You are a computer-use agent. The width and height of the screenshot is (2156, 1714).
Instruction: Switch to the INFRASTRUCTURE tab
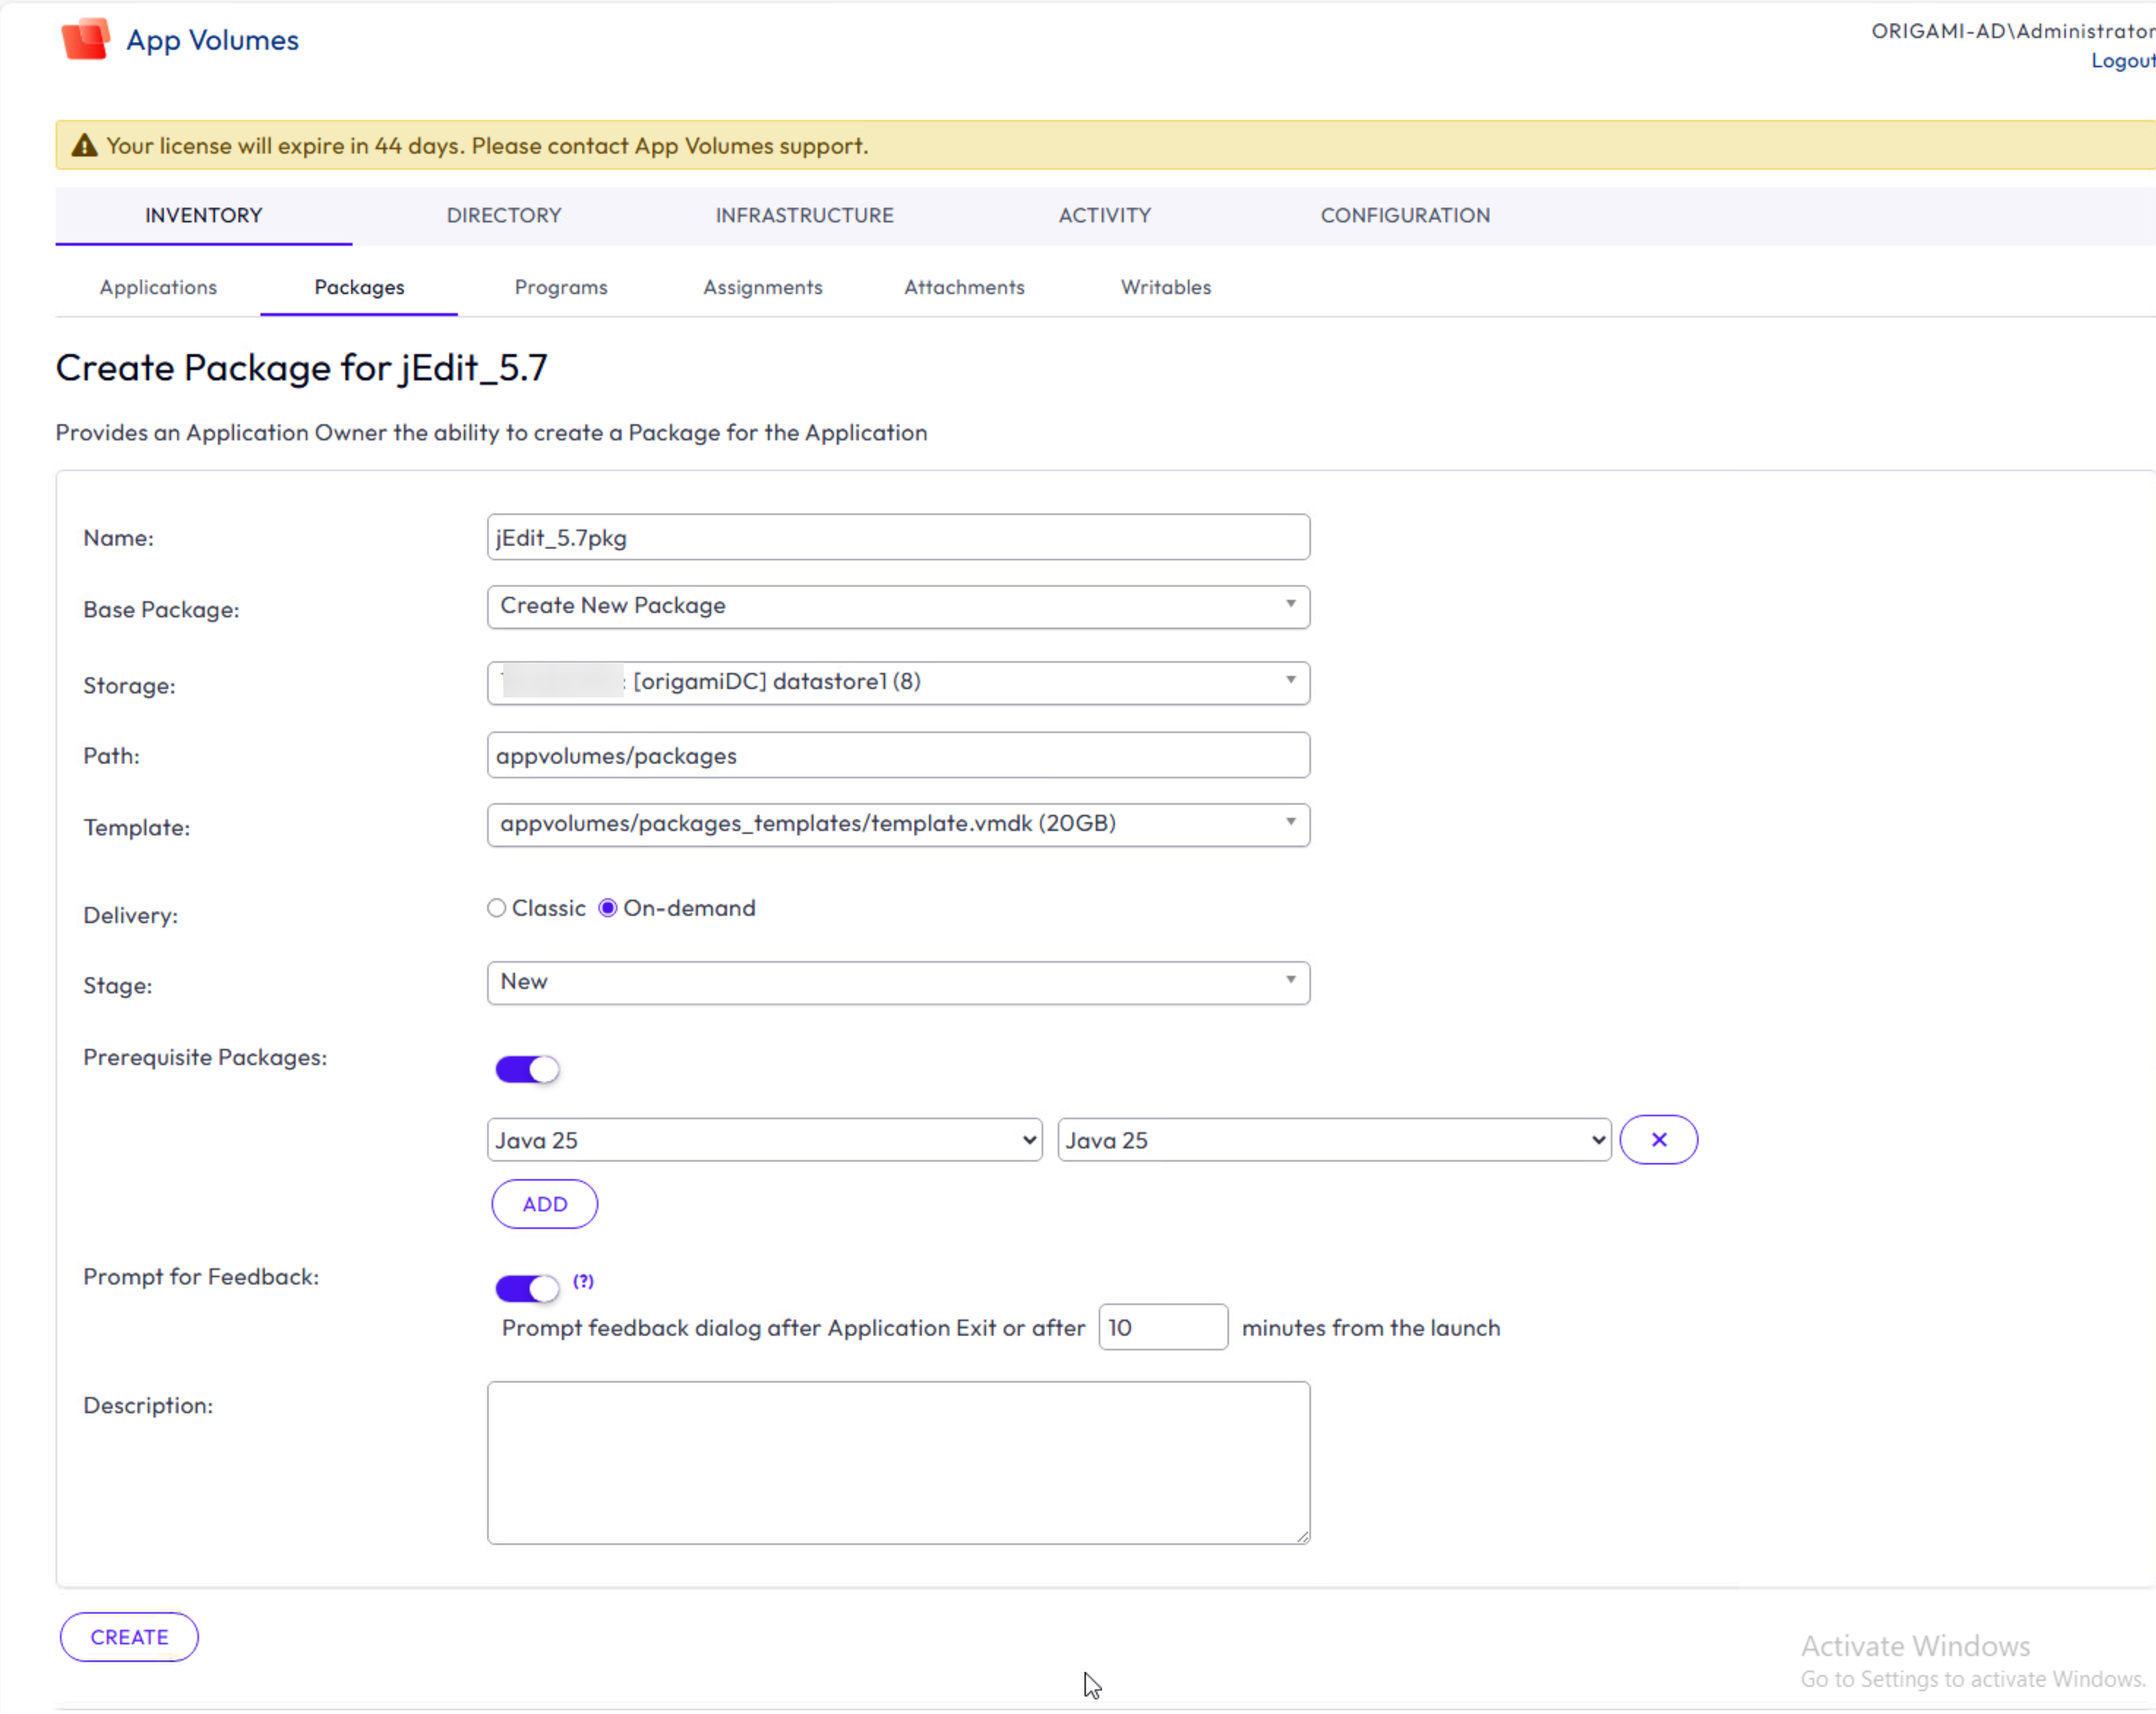(x=805, y=215)
